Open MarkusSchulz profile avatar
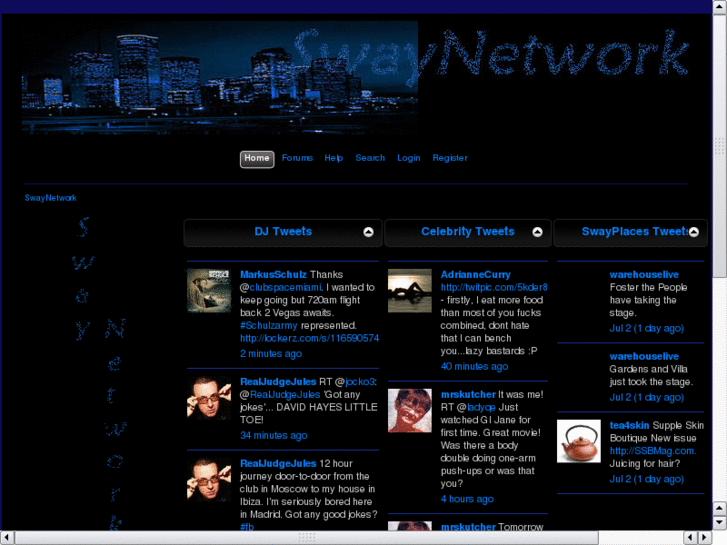727x545 pixels. click(x=209, y=291)
